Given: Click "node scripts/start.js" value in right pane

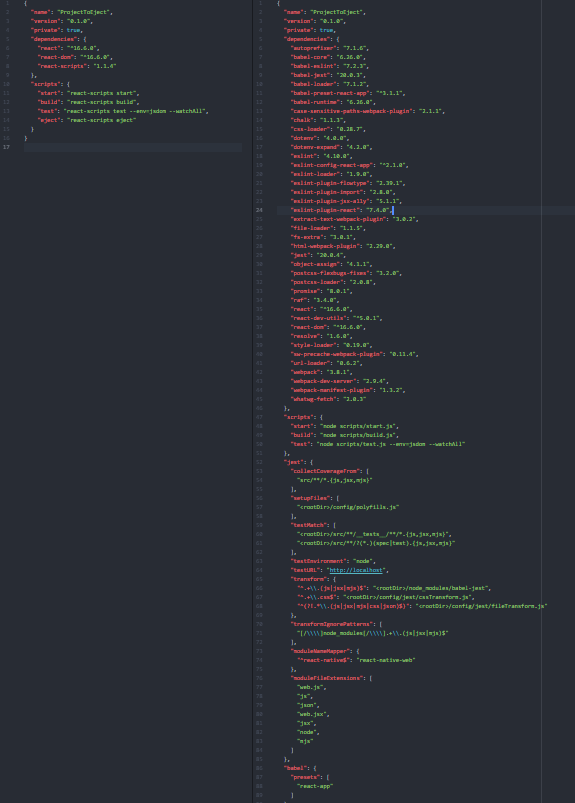Looking at the screenshot, I should tap(359, 426).
